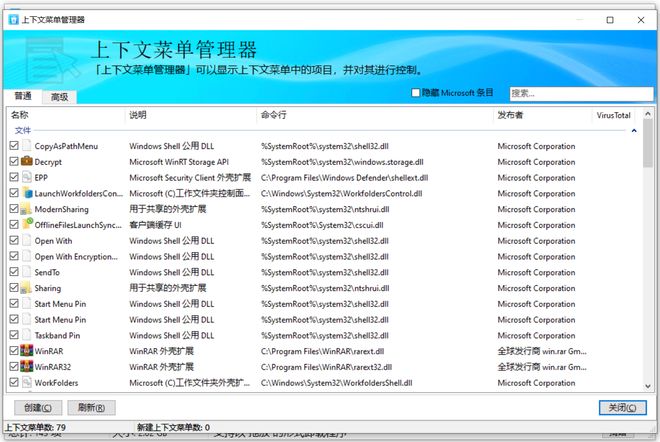Click the vertical scrollbar thumb

(x=648, y=143)
